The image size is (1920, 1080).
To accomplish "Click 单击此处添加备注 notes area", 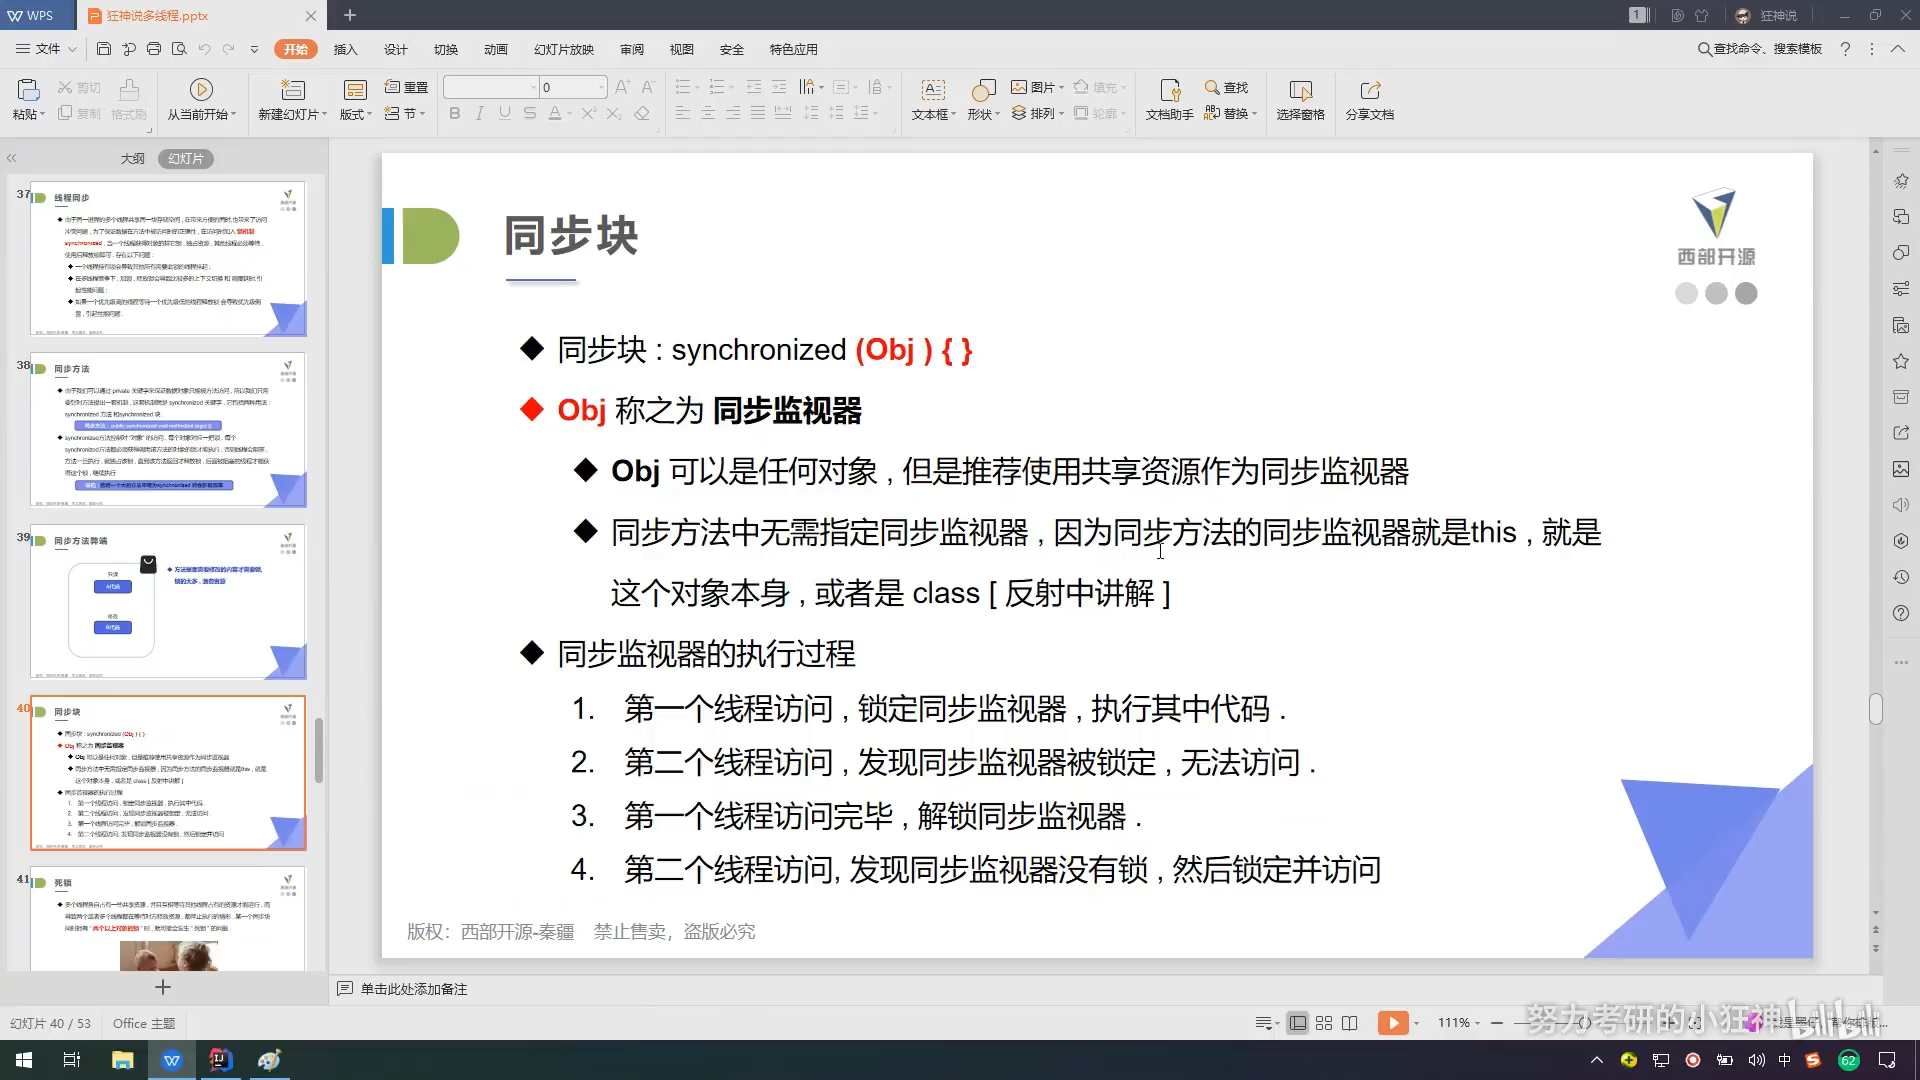I will coord(413,989).
